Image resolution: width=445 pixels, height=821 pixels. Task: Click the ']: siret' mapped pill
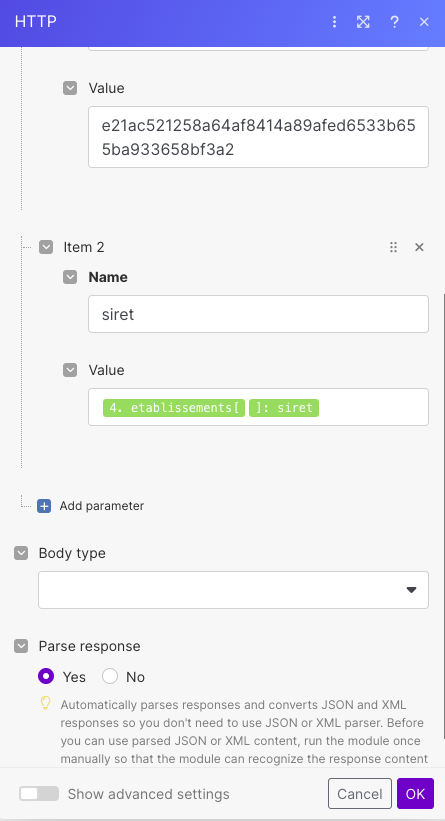pos(284,407)
